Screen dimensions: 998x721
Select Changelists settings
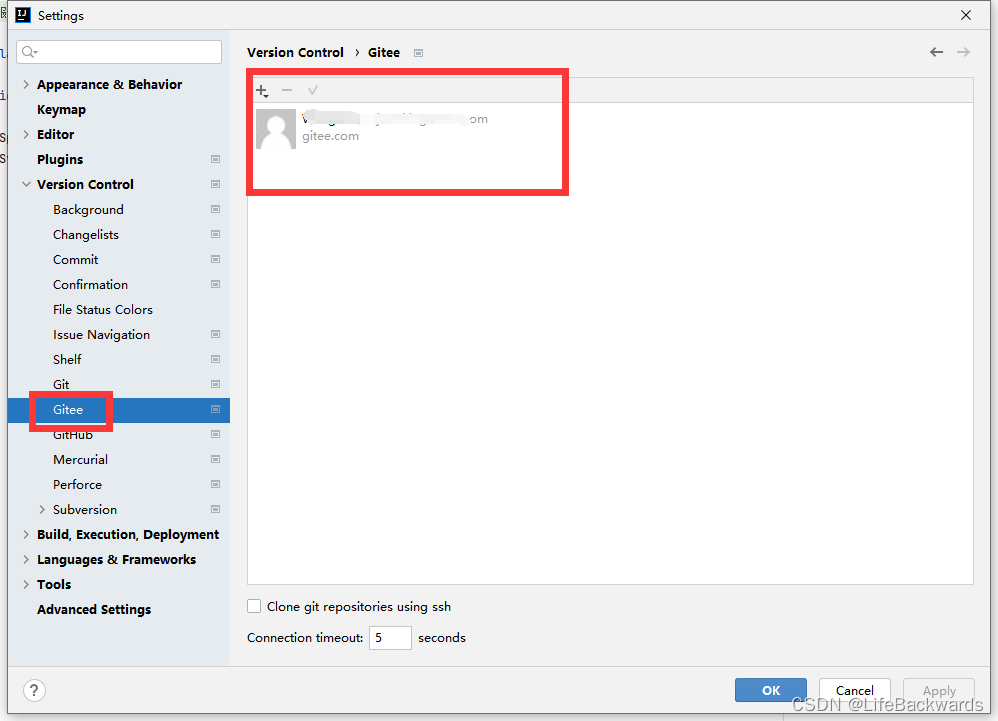(86, 234)
